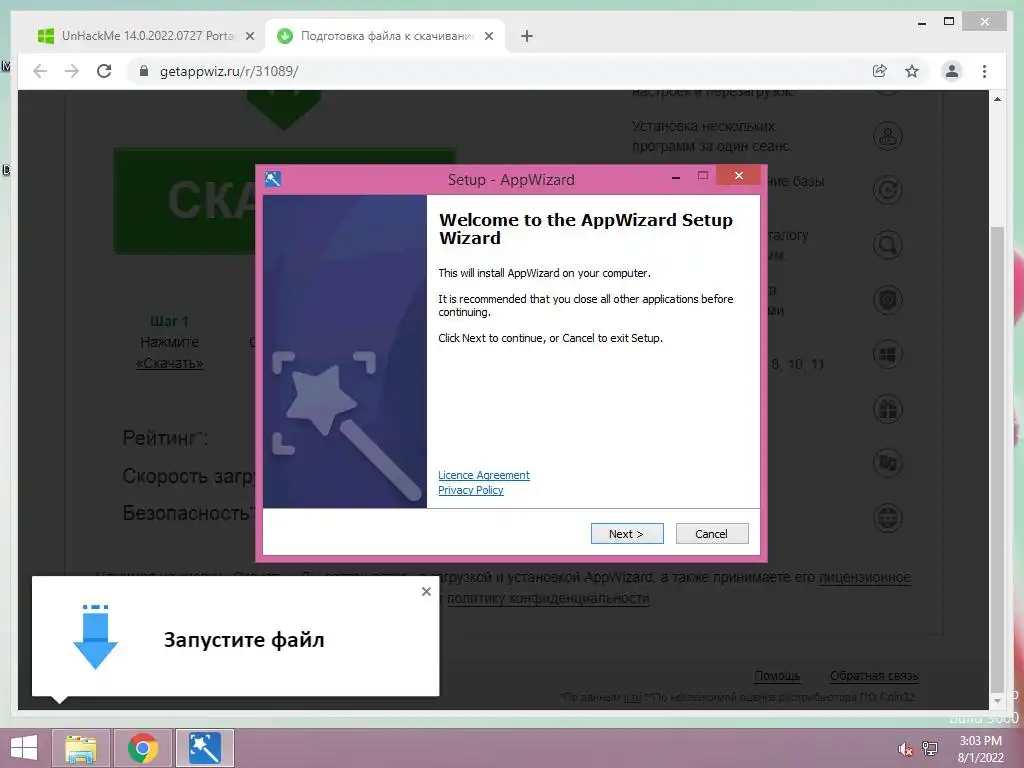Go back in Chrome
1024x768 pixels.
pyautogui.click(x=40, y=71)
